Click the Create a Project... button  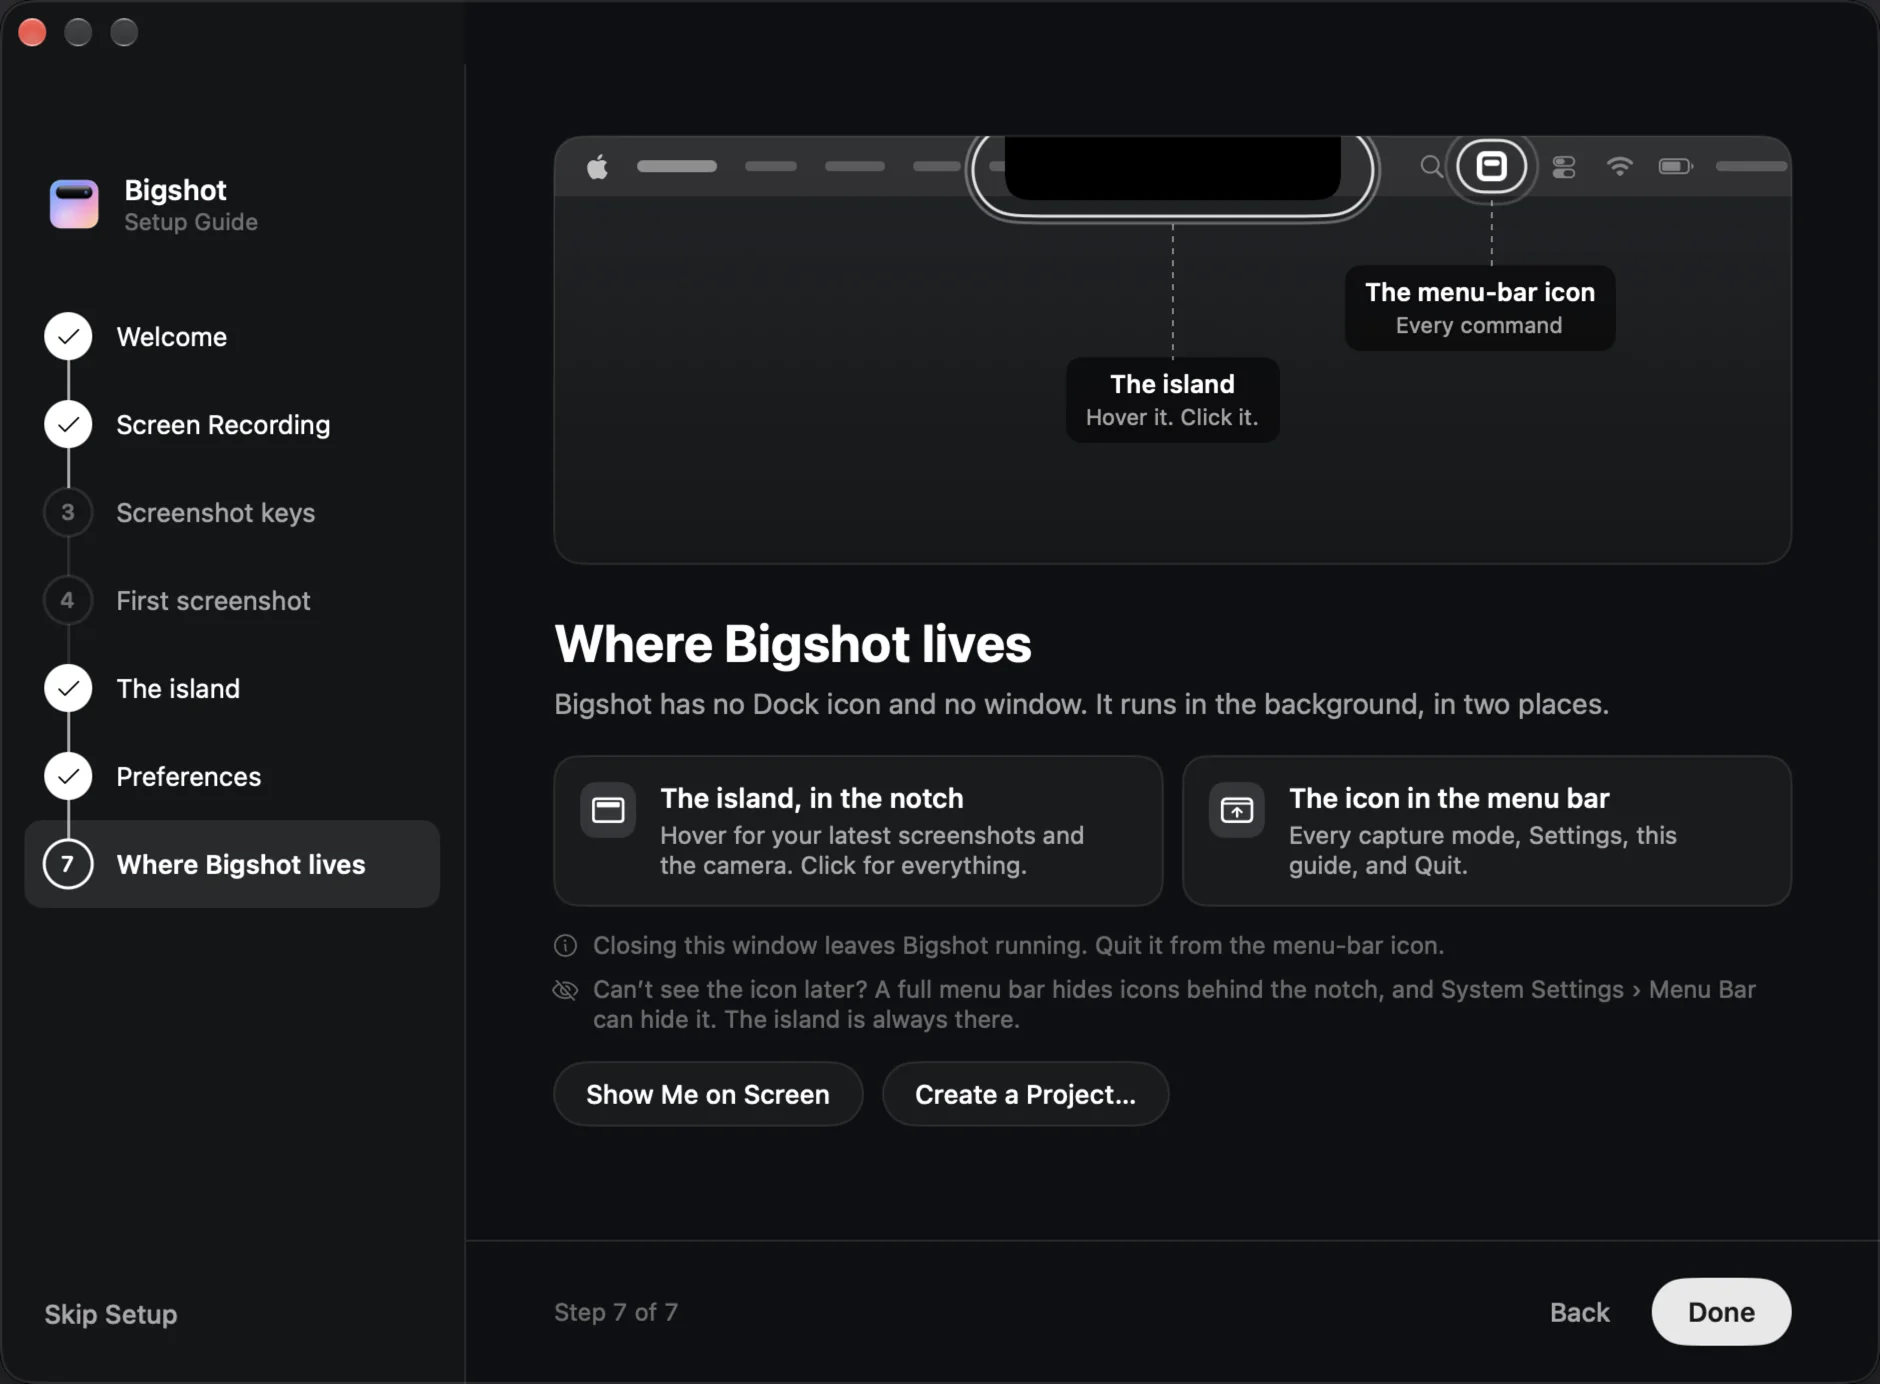1025,1095
